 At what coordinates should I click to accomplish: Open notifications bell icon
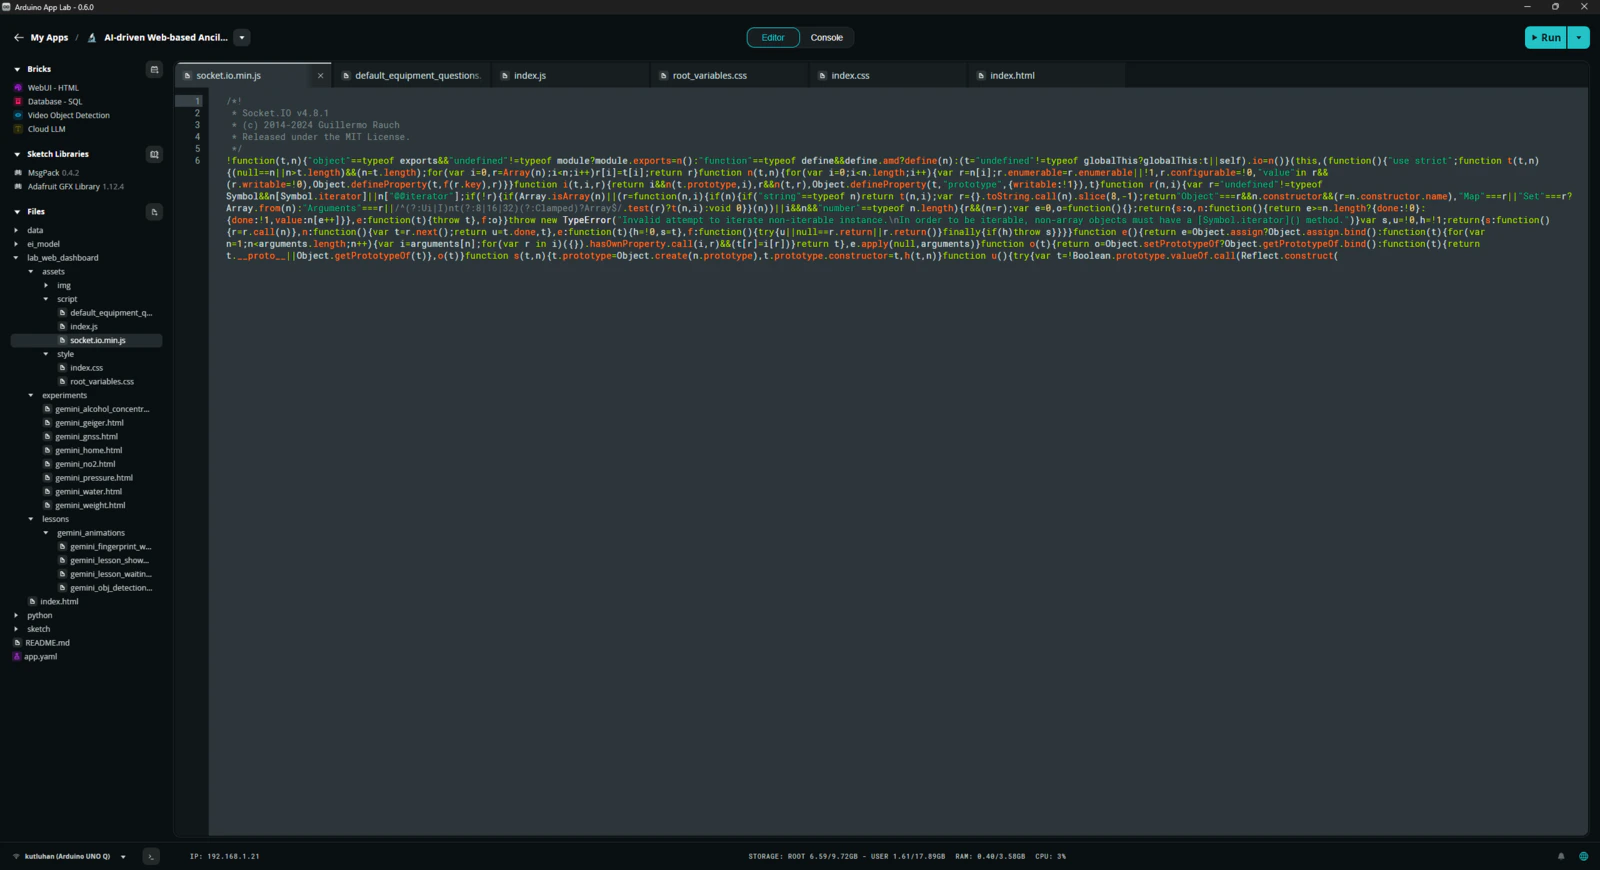pyautogui.click(x=1561, y=857)
